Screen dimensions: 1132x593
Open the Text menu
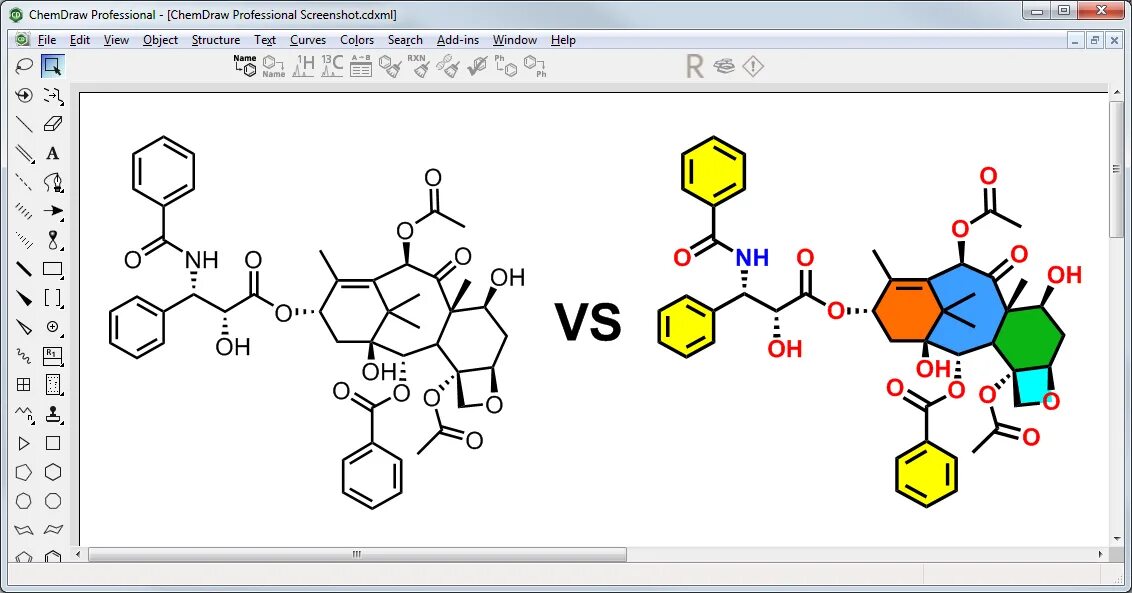click(265, 40)
